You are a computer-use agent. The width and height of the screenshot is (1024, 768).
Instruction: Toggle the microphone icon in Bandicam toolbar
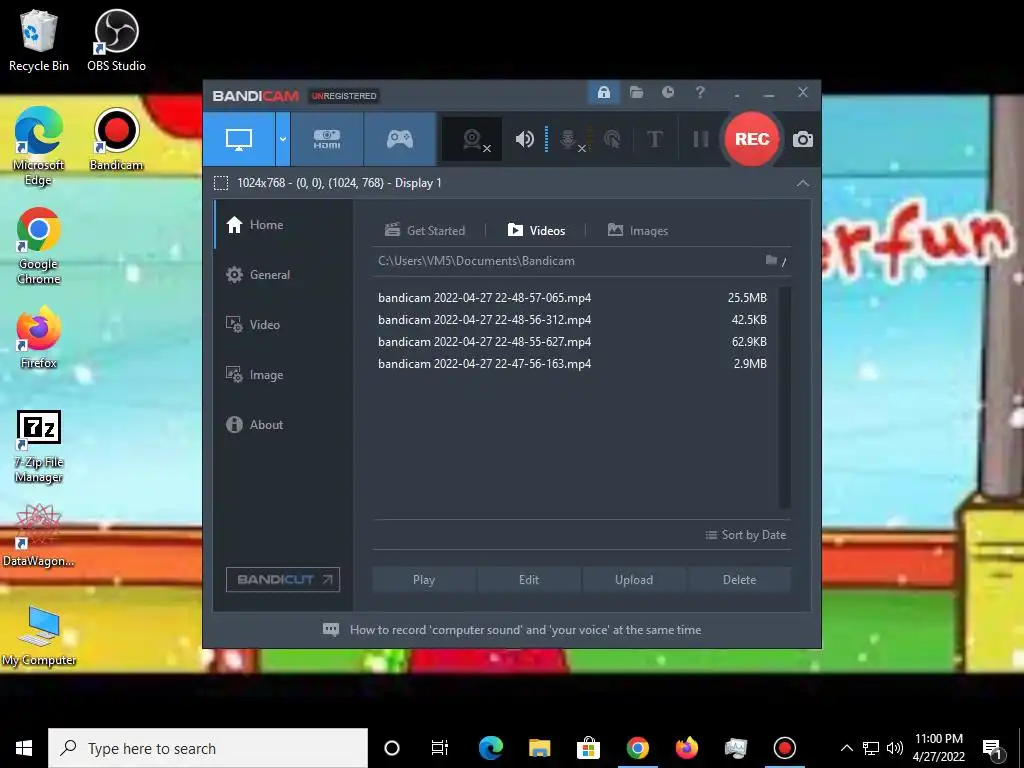click(x=569, y=139)
